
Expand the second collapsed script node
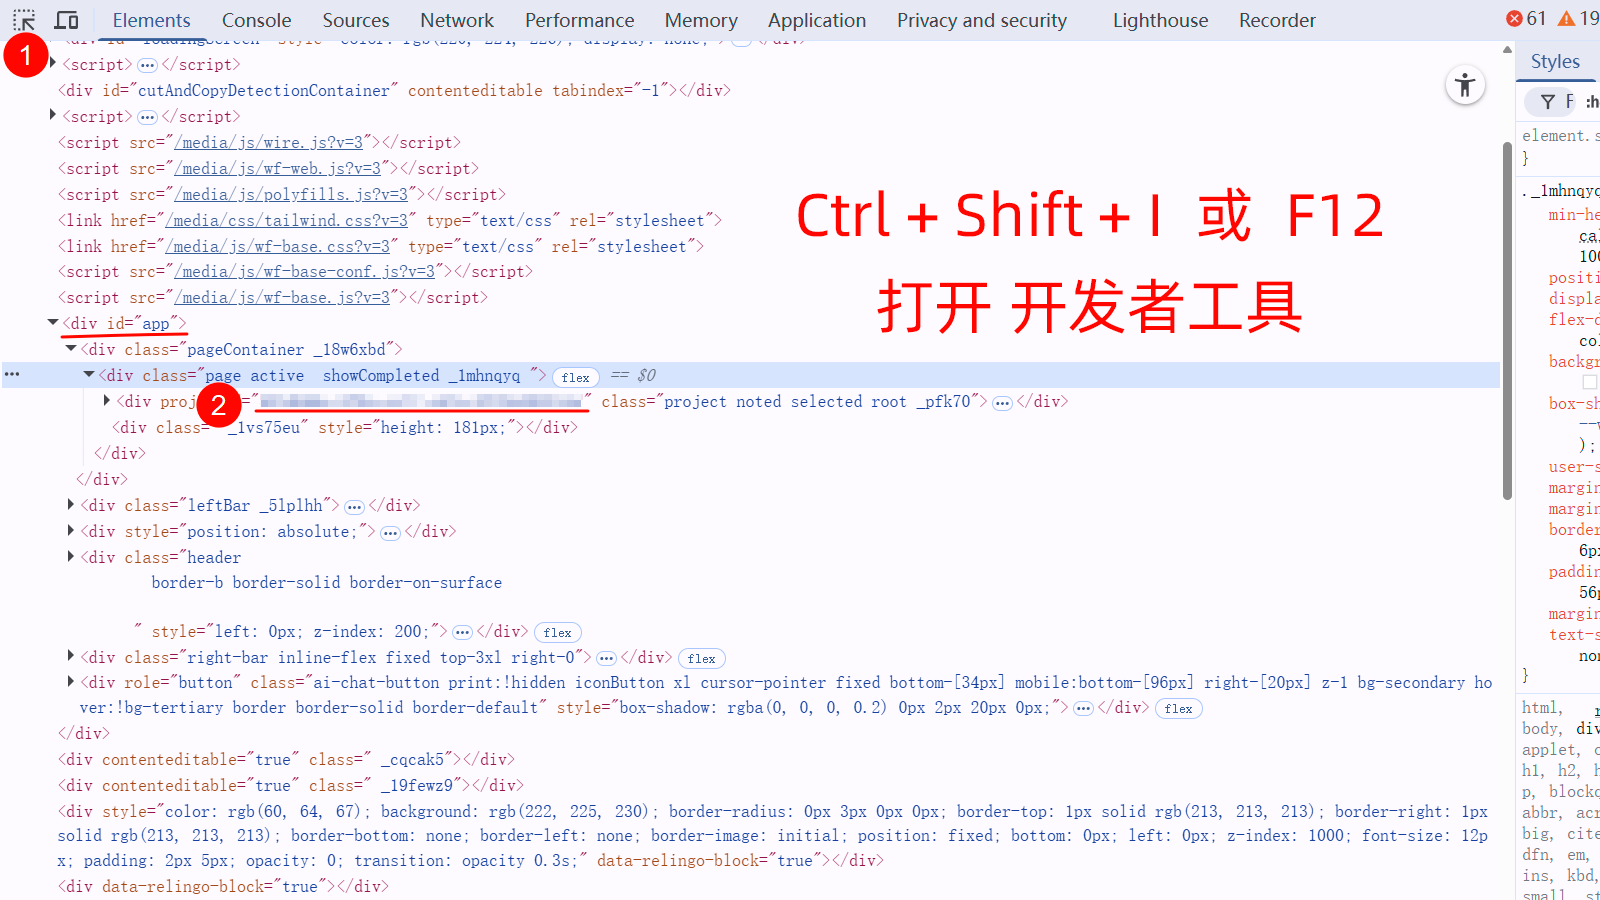[53, 116]
